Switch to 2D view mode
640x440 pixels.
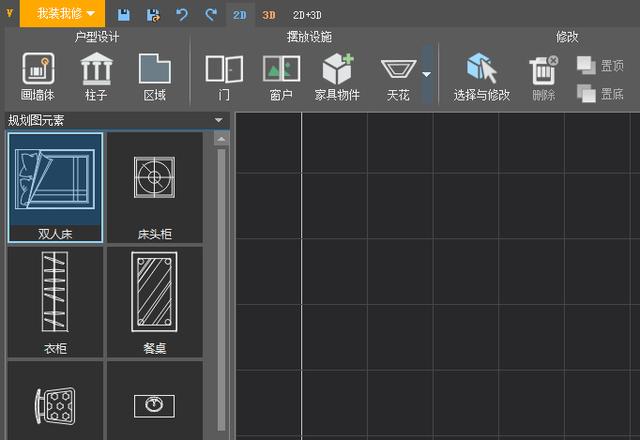[x=240, y=14]
